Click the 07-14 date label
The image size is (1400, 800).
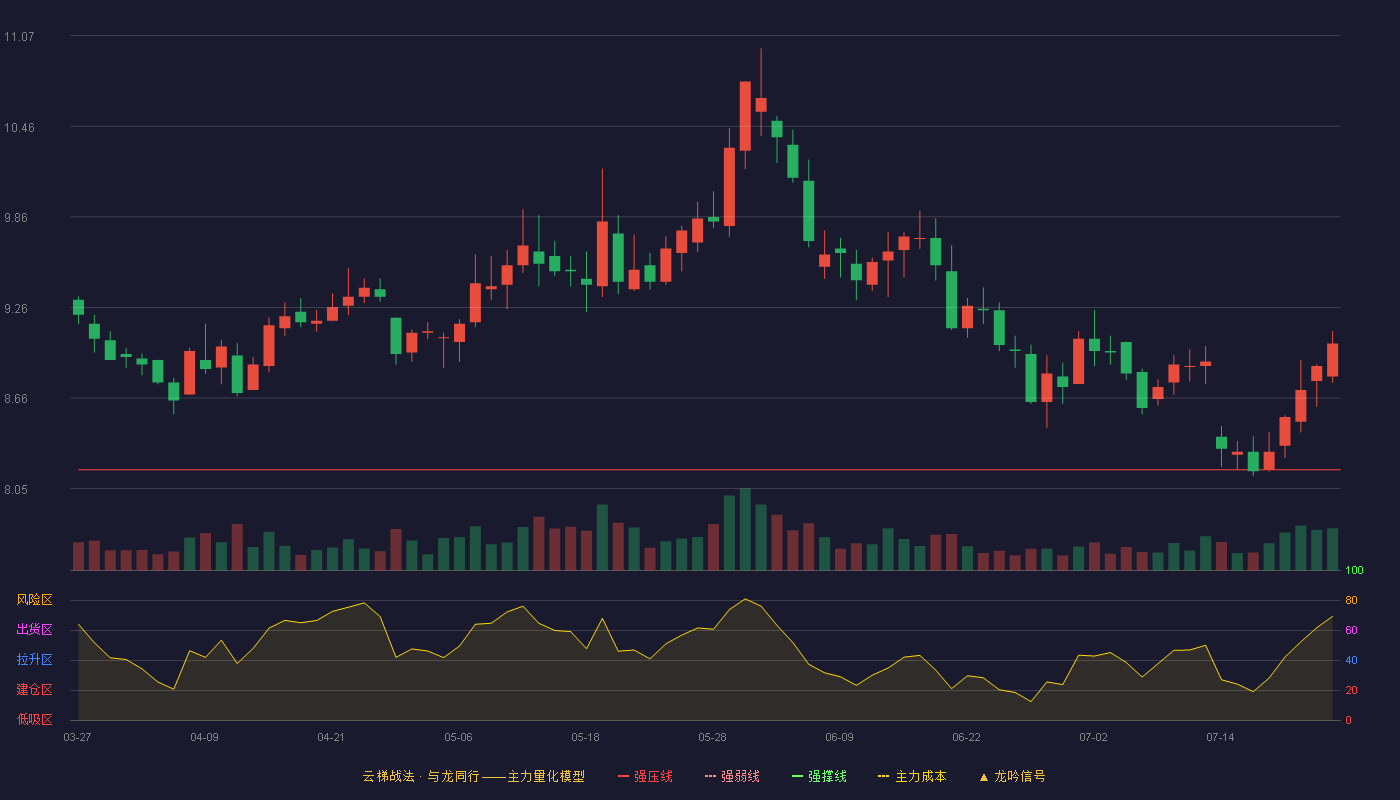(x=1220, y=737)
